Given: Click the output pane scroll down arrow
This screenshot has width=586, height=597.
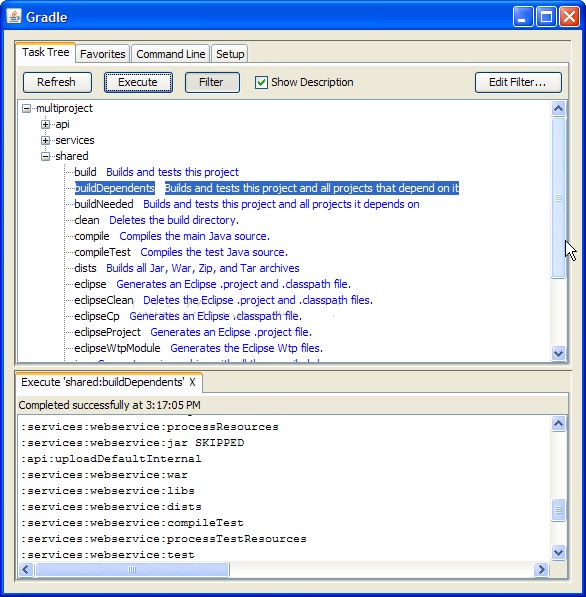Looking at the screenshot, I should (558, 552).
